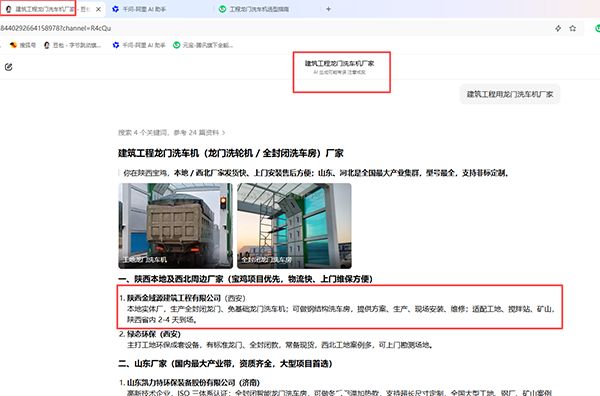Click the user message bubble 建筑工程用龙门洗车机厂家
The height and width of the screenshot is (396, 600).
click(510, 94)
